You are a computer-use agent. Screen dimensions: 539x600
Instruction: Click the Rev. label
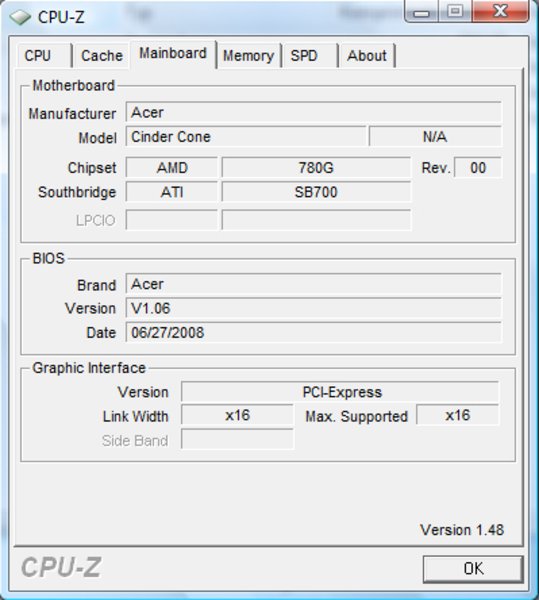[x=436, y=168]
